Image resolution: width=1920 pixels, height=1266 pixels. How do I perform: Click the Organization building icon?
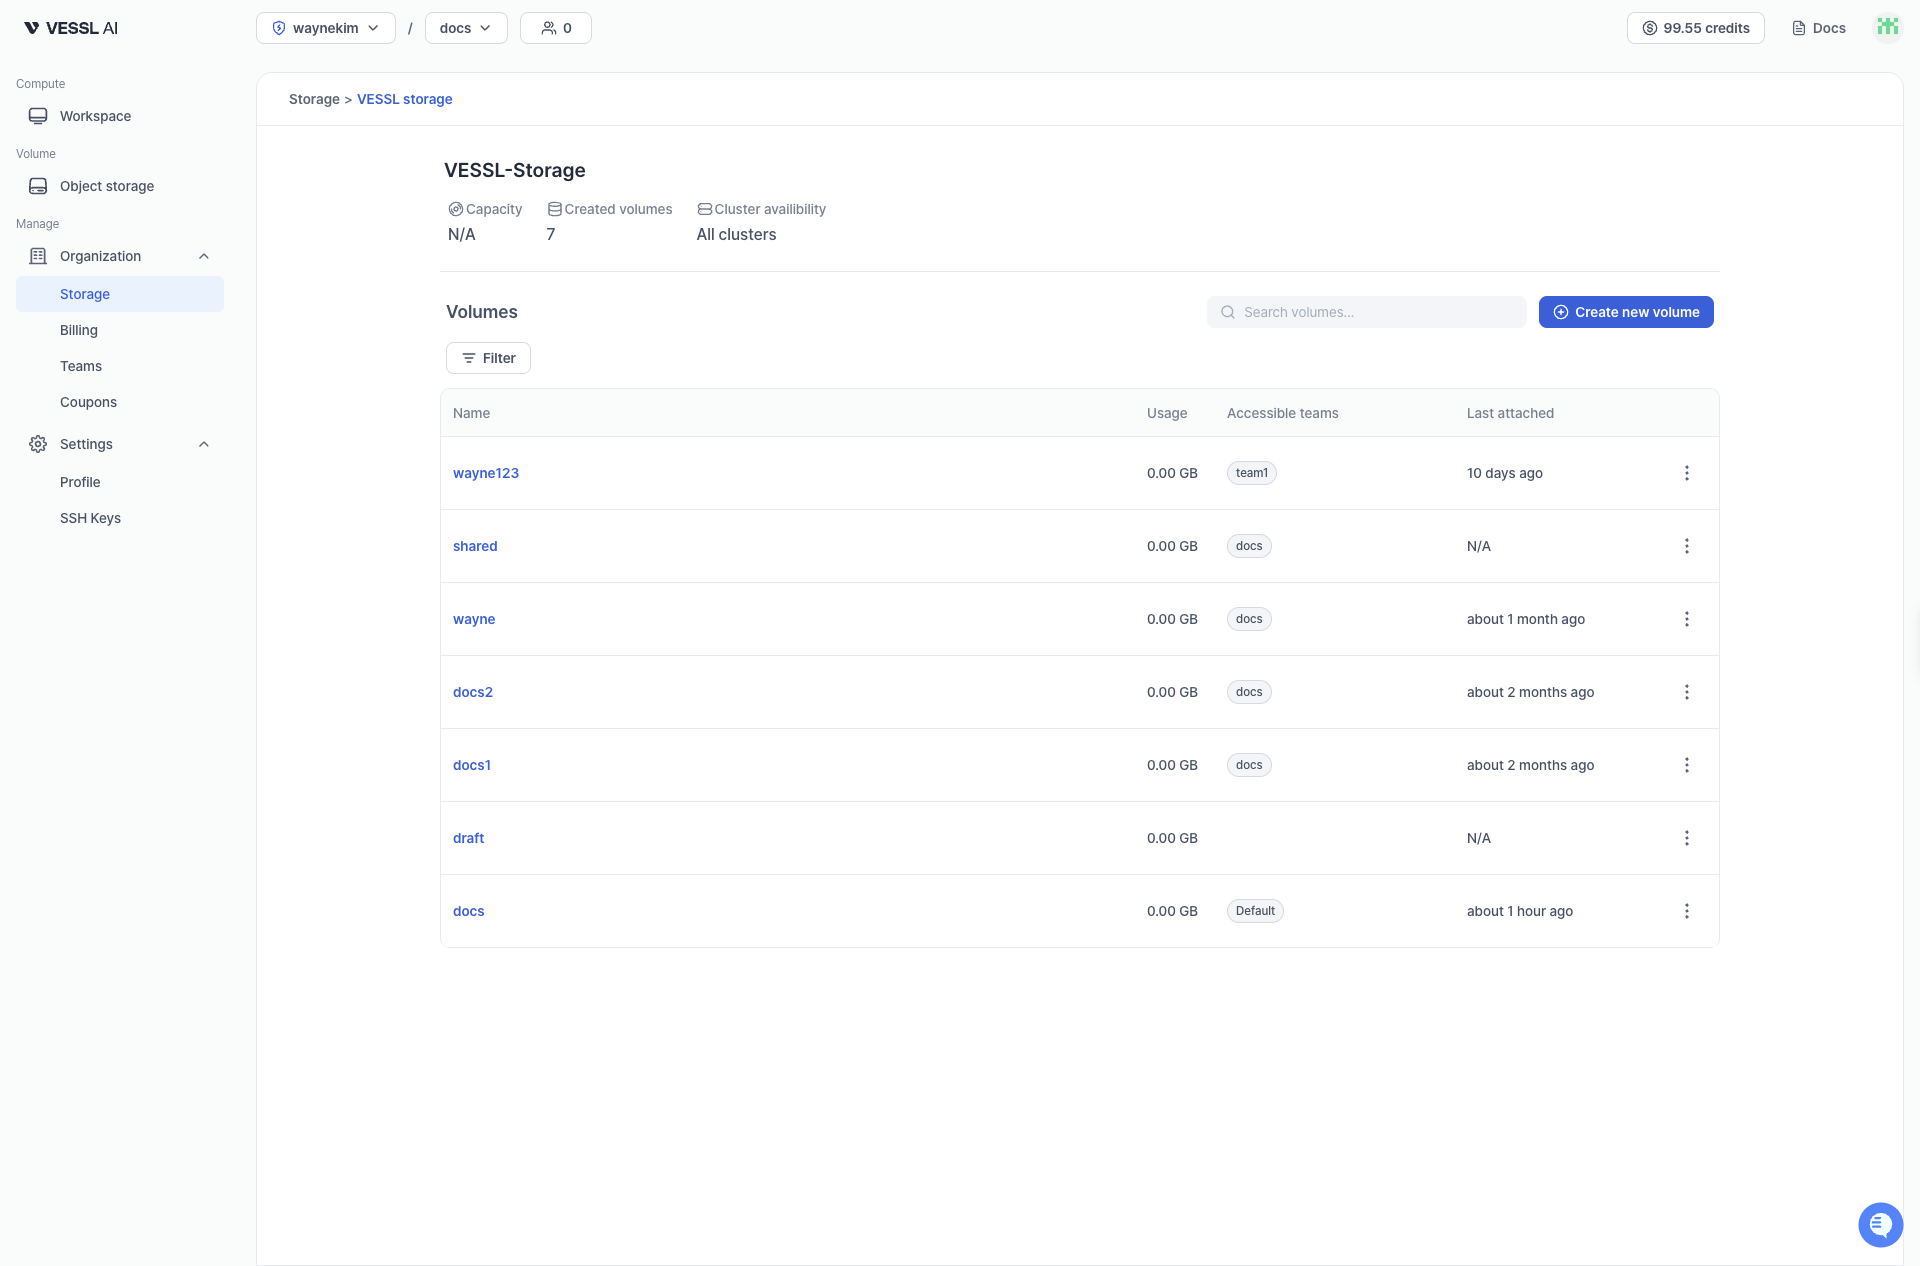coord(37,256)
